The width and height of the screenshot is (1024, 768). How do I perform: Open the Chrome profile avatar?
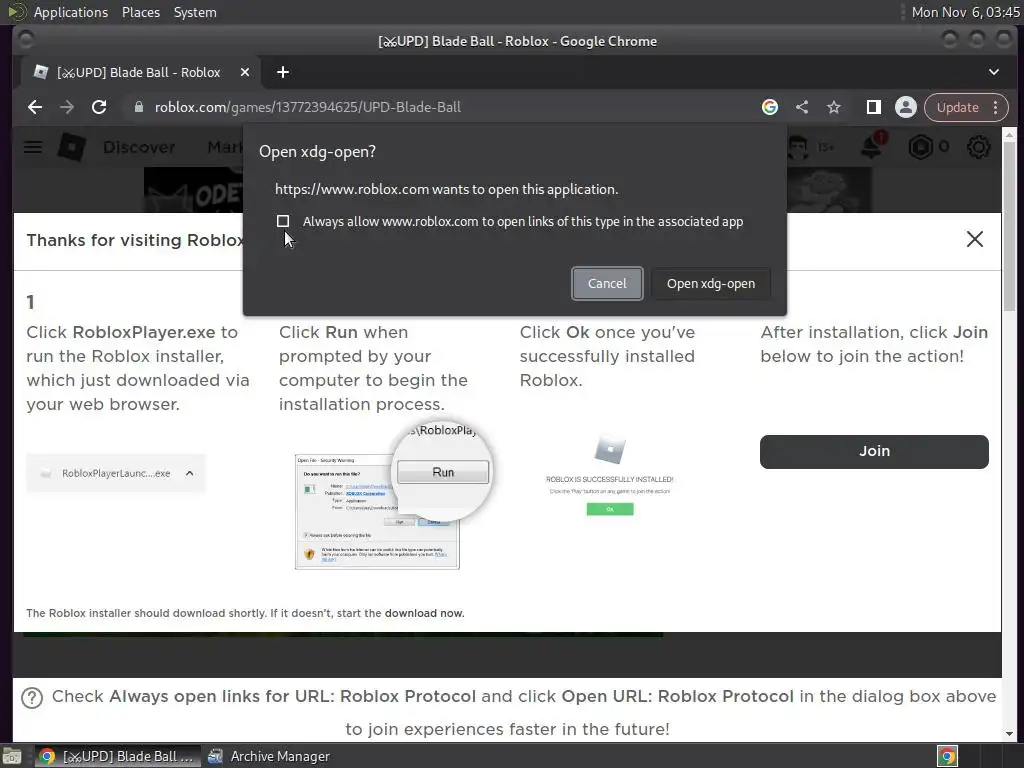click(905, 107)
